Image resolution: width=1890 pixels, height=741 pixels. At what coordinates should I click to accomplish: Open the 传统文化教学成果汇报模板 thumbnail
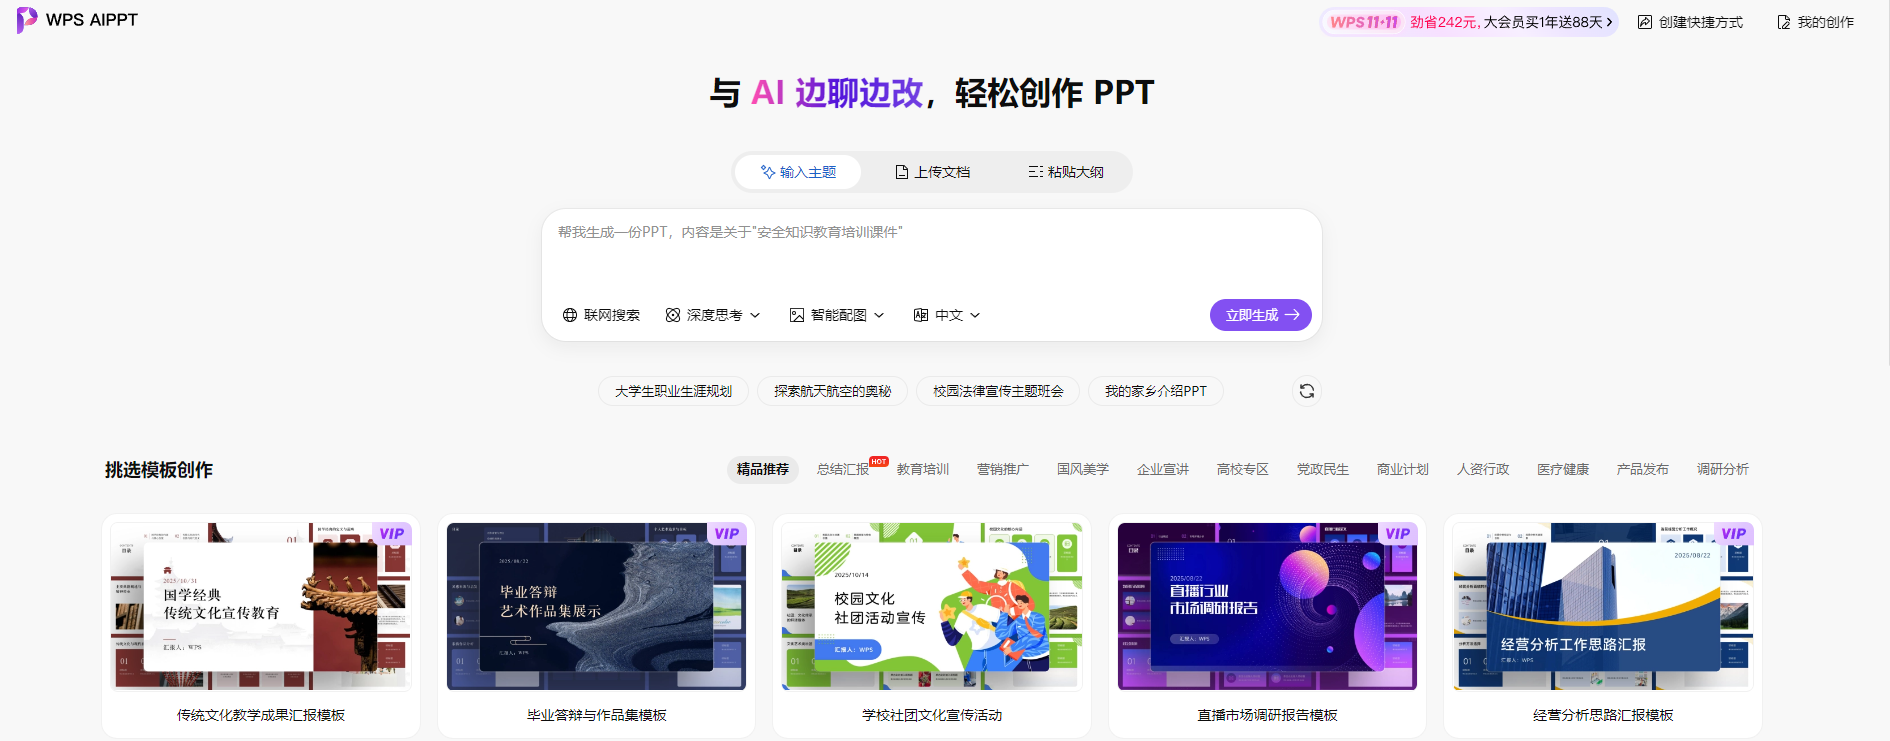click(x=261, y=606)
